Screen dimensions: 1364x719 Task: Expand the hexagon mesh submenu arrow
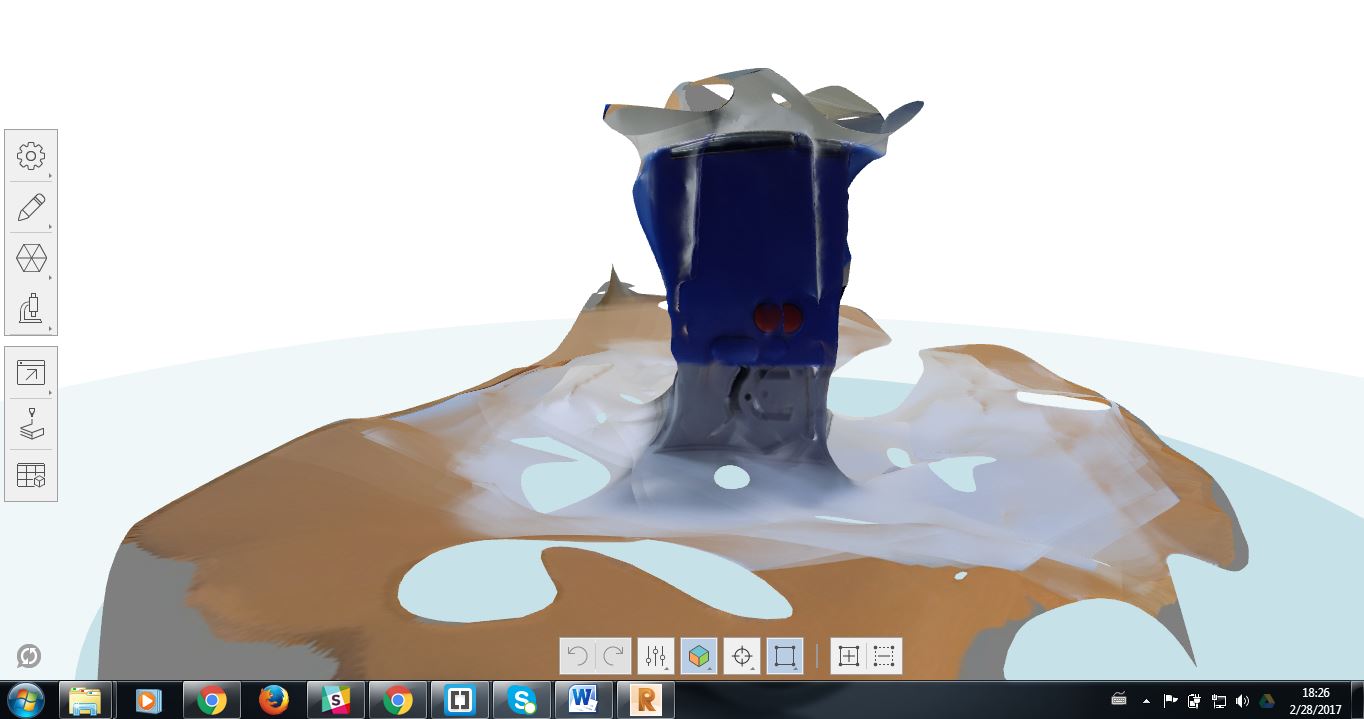(x=50, y=277)
